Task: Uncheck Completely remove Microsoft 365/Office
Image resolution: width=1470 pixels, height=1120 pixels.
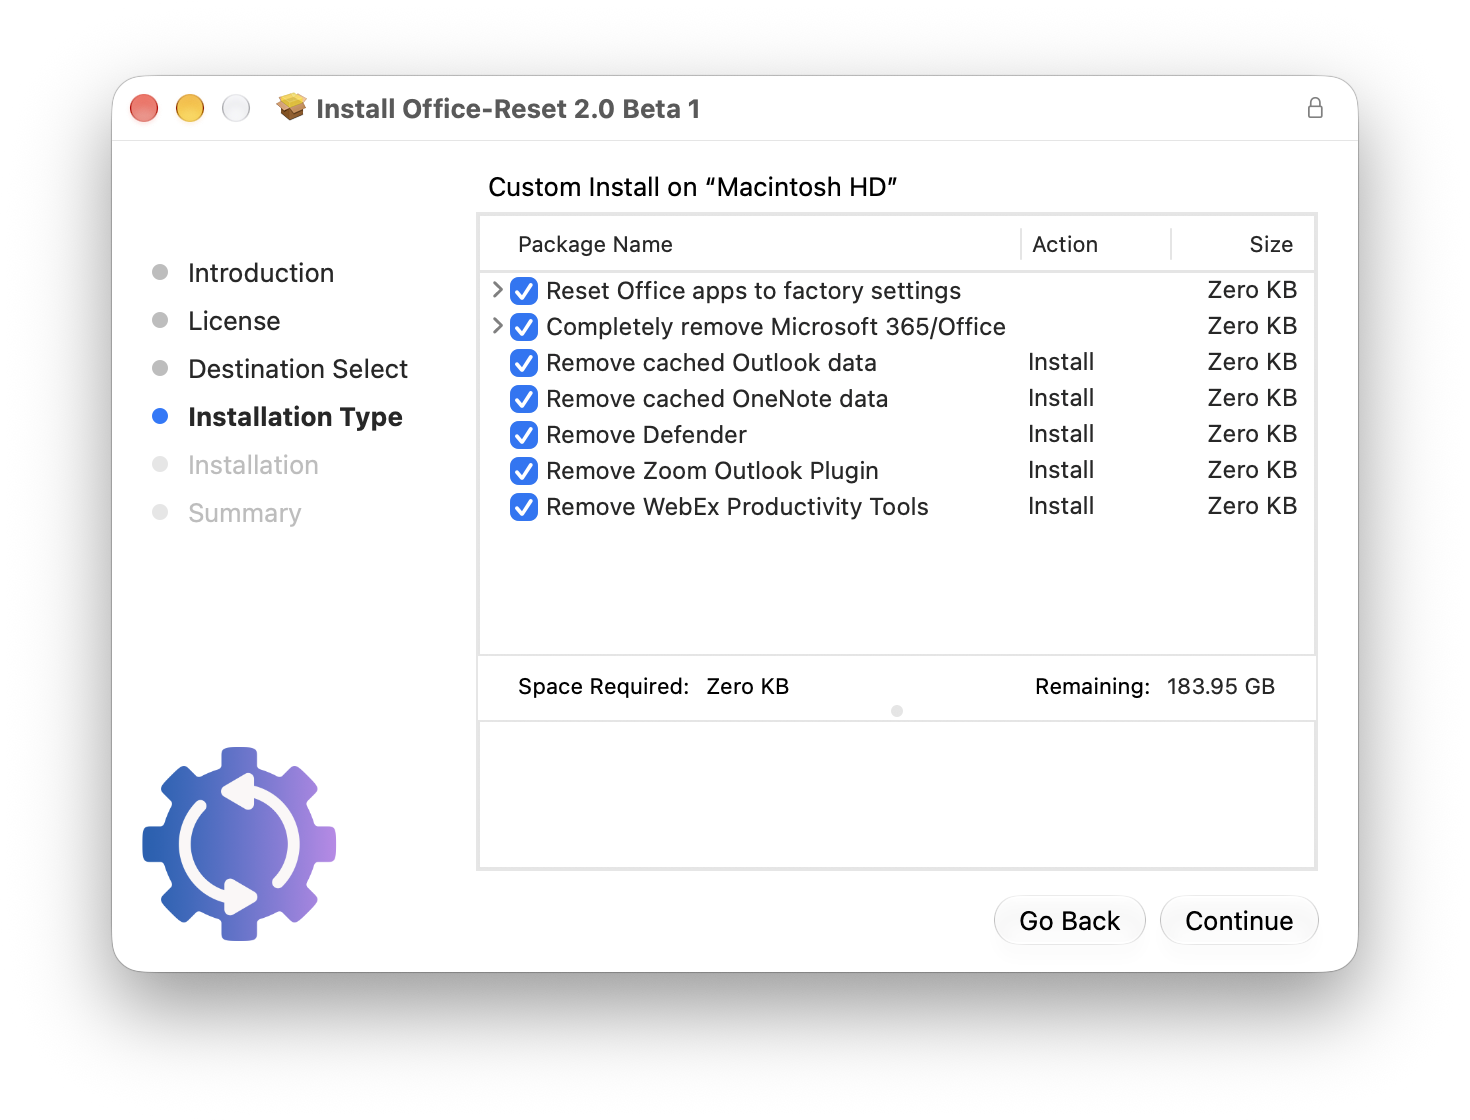Action: point(524,327)
